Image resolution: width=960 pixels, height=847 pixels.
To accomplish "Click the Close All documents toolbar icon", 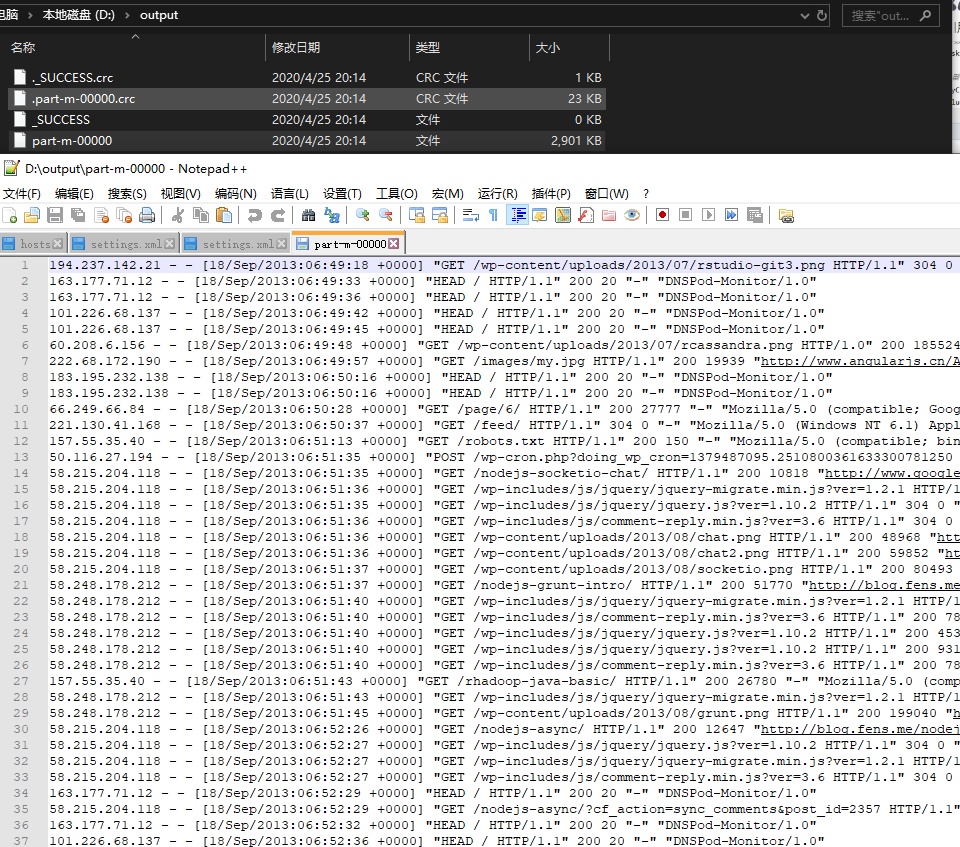I will point(124,215).
